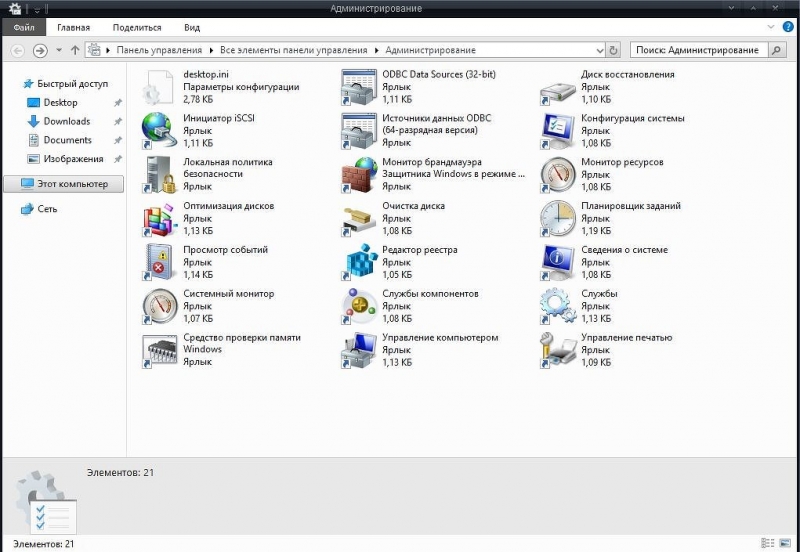Expand the address bar history dropdown
800x552 pixels.
point(600,50)
